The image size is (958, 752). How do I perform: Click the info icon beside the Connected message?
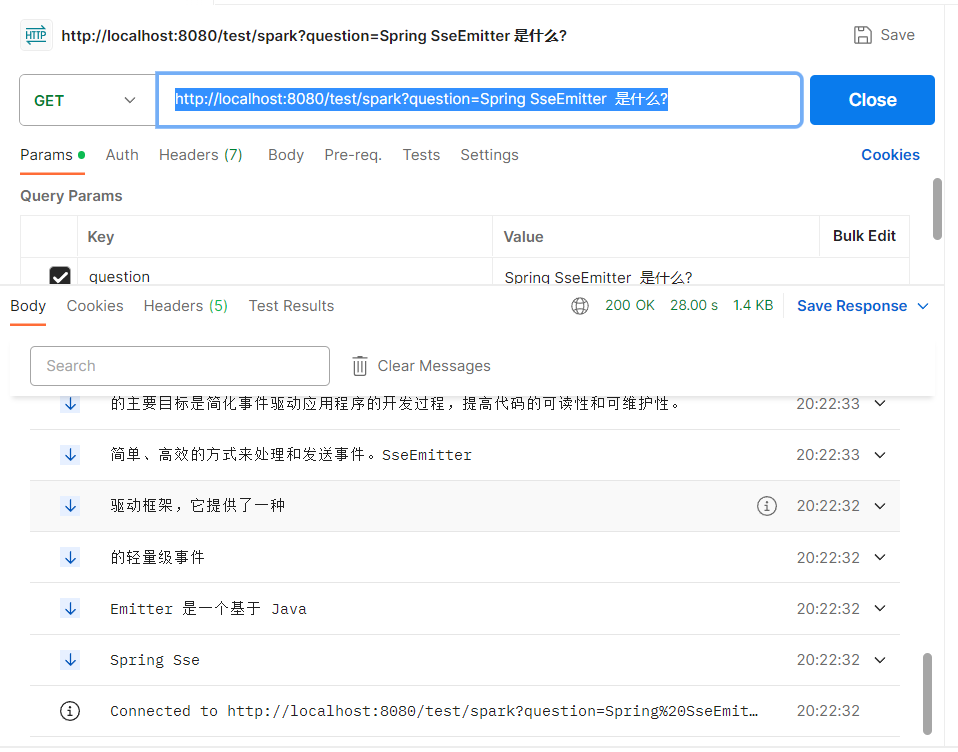[70, 711]
